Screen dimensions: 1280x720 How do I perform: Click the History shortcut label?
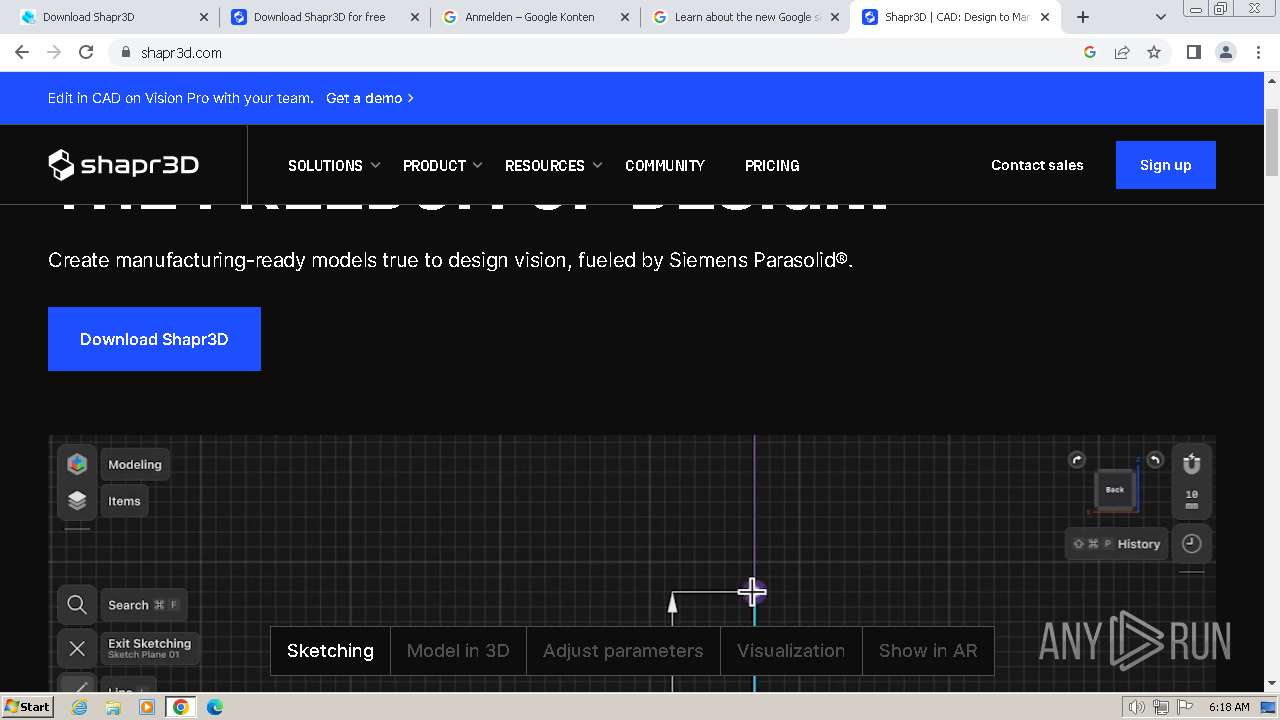coord(1116,544)
